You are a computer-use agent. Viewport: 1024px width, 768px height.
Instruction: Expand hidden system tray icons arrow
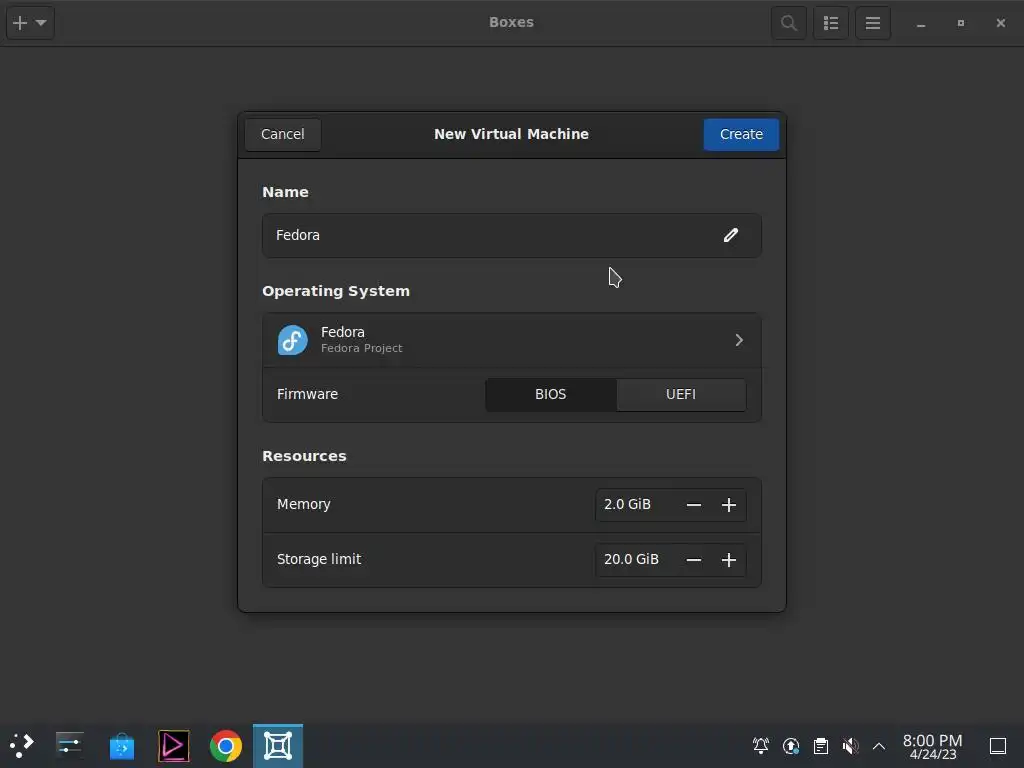point(879,746)
